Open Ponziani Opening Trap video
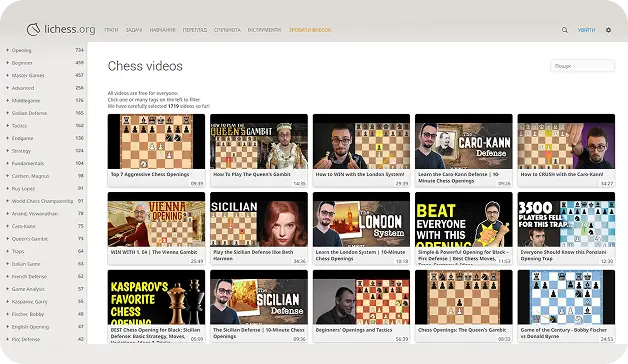The width and height of the screenshot is (628, 364). pyautogui.click(x=566, y=228)
